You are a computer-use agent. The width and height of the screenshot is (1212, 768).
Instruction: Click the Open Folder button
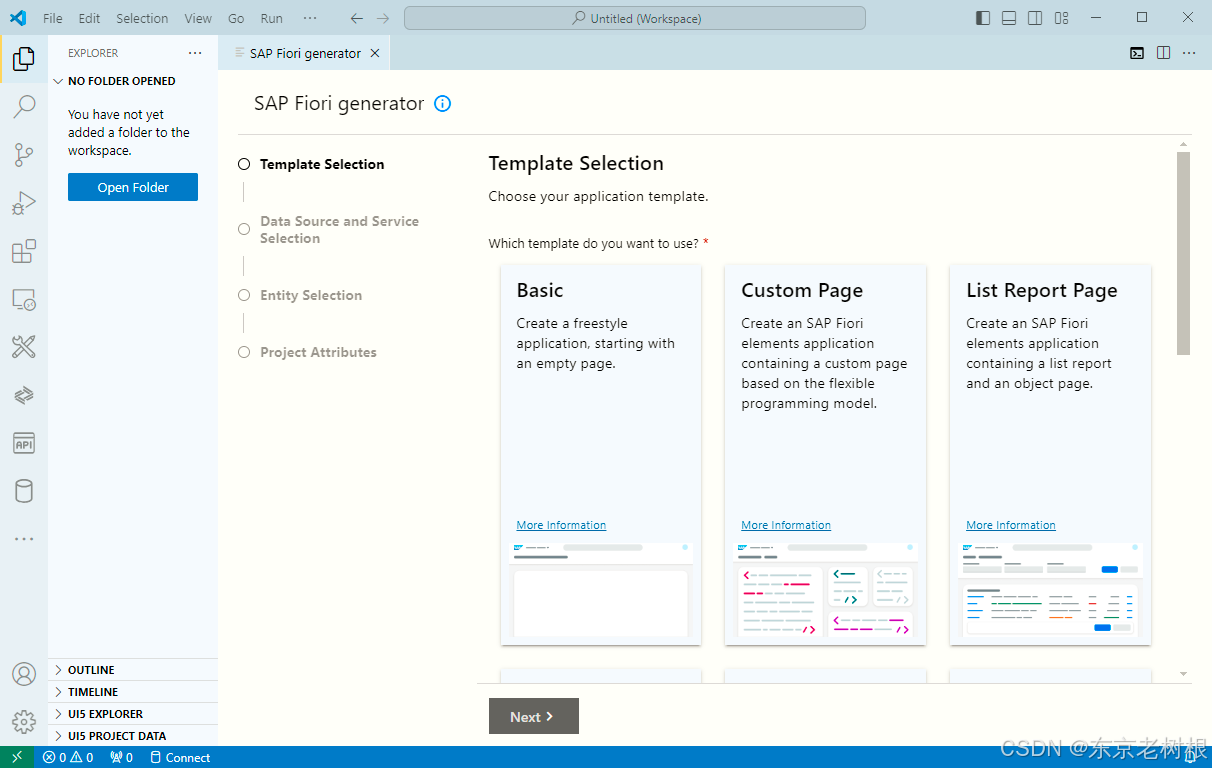(x=133, y=187)
